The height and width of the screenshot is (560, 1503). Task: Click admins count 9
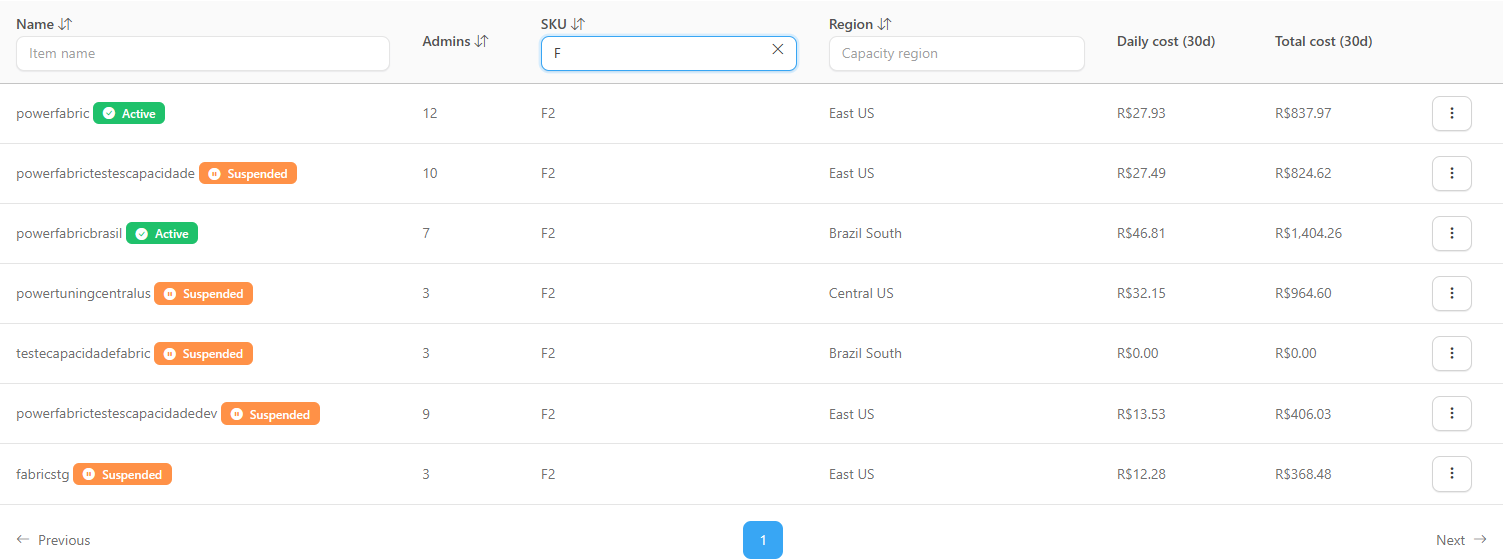[426, 414]
